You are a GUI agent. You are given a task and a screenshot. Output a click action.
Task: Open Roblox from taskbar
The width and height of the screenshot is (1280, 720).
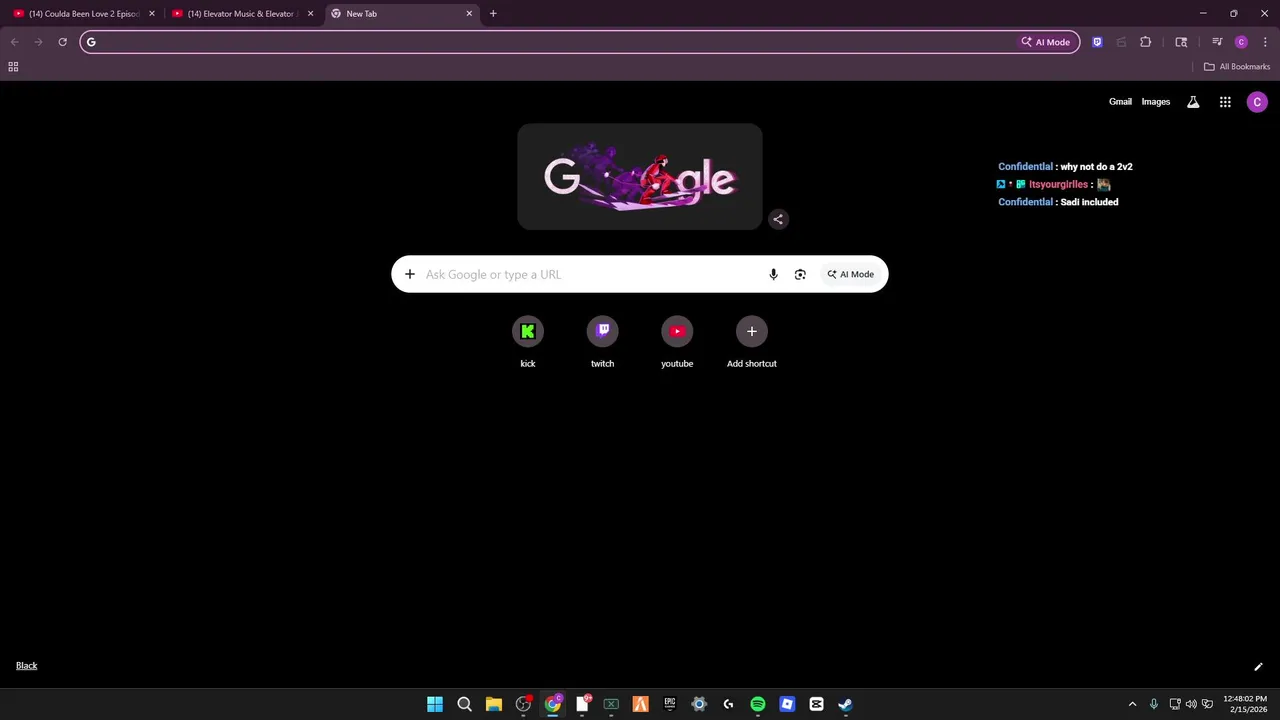coord(787,704)
